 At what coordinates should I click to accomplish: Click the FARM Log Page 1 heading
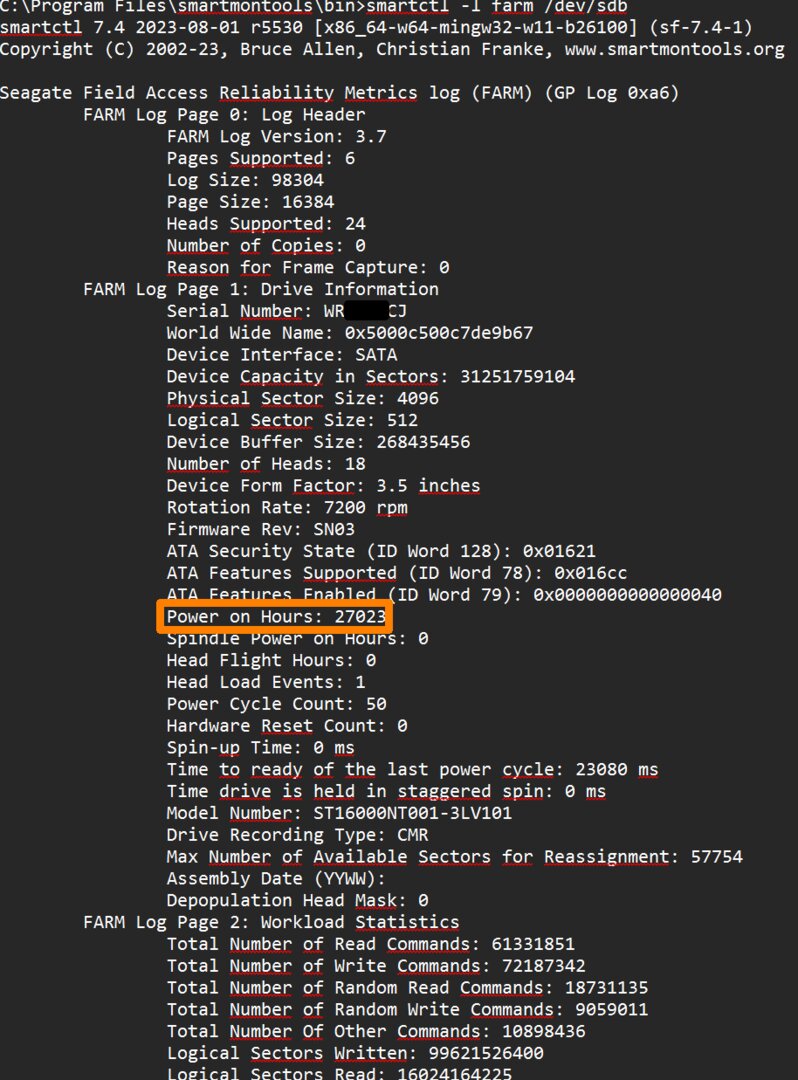pos(260,289)
